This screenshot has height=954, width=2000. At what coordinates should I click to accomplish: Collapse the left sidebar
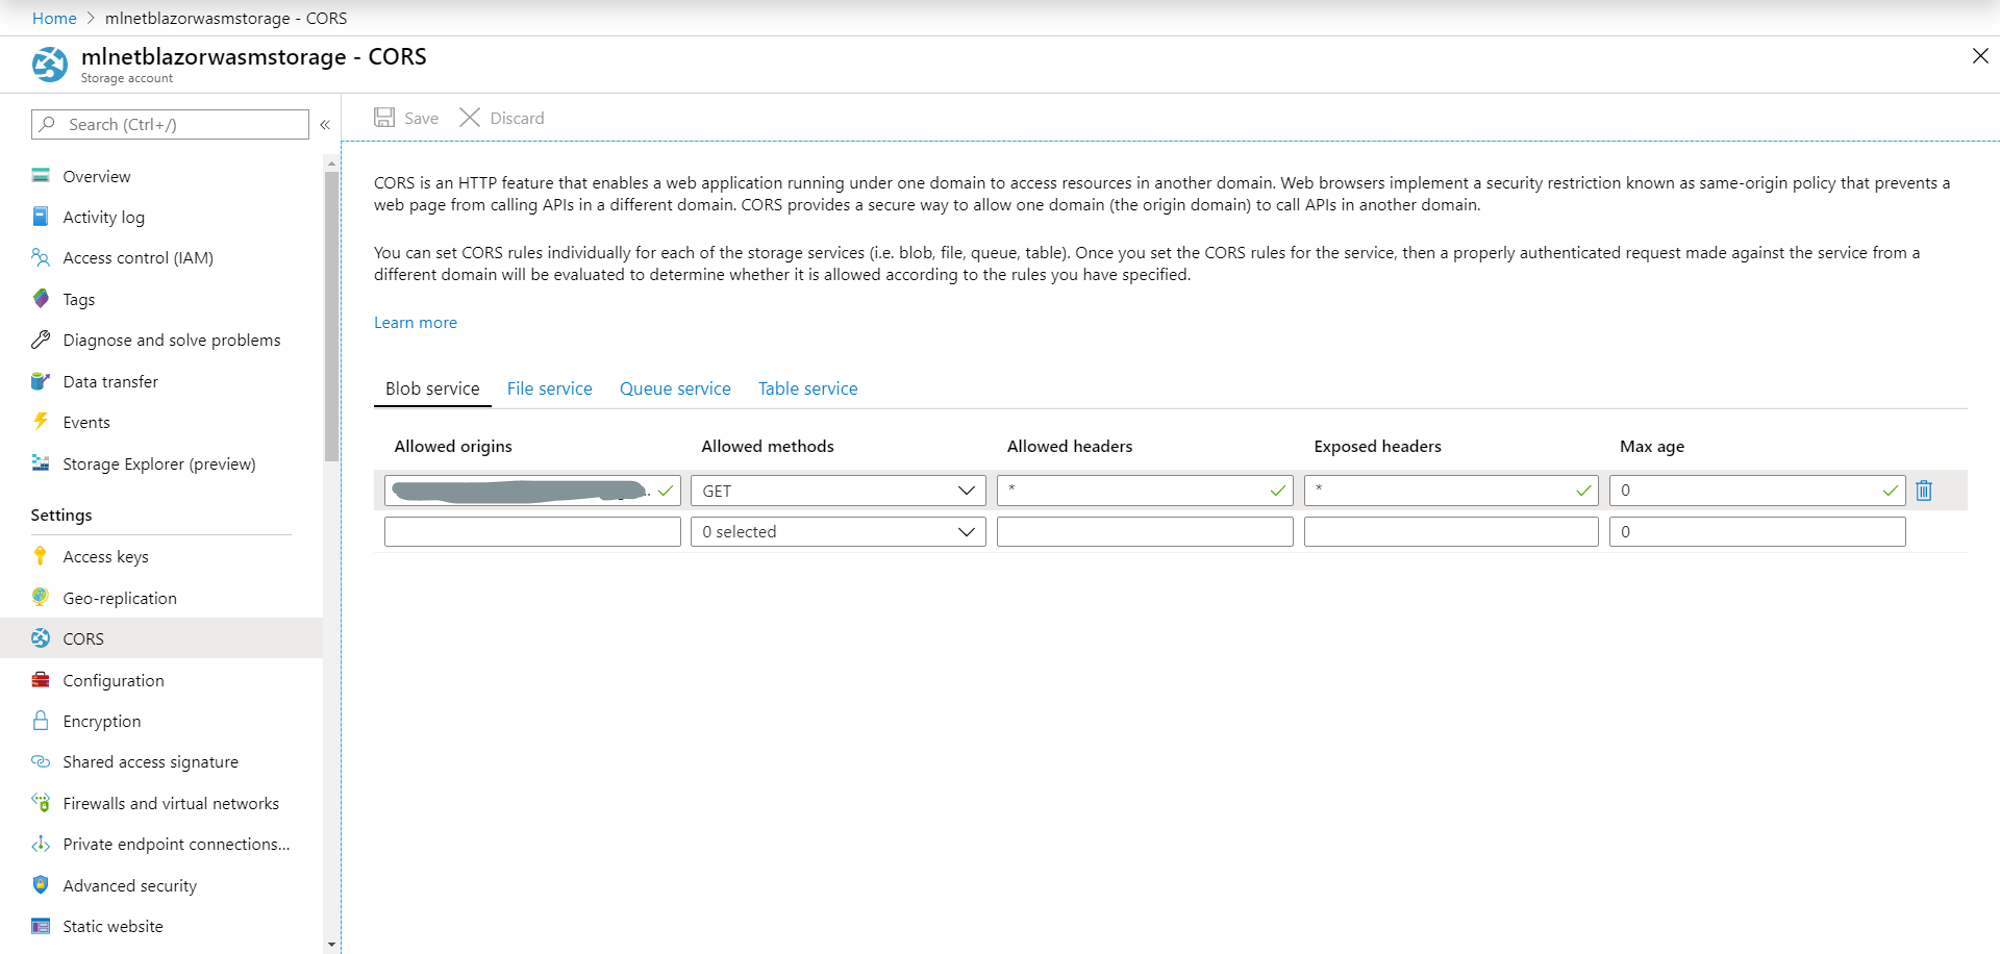325,124
